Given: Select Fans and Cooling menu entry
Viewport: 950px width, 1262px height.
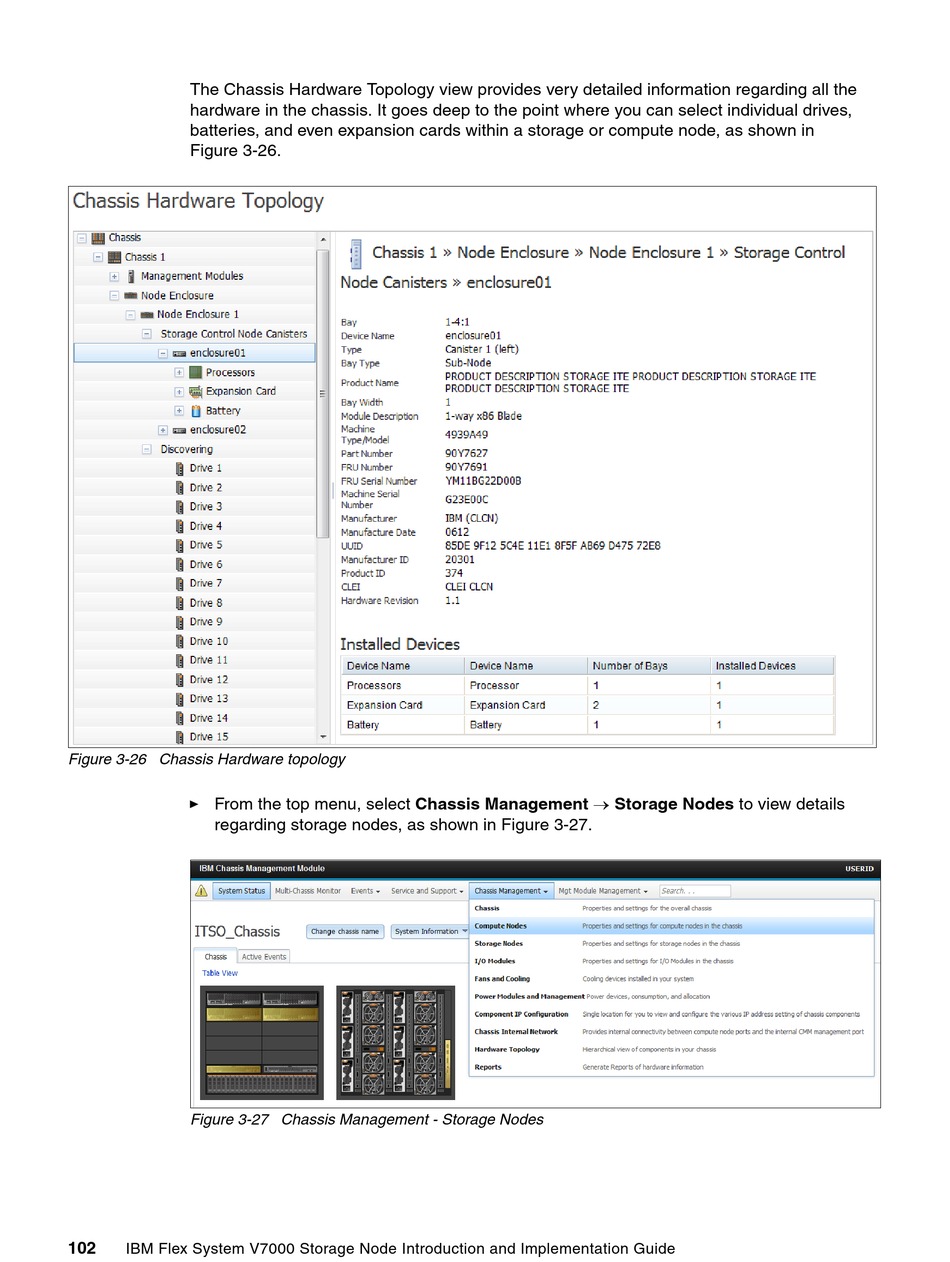Looking at the screenshot, I should click(x=672, y=979).
